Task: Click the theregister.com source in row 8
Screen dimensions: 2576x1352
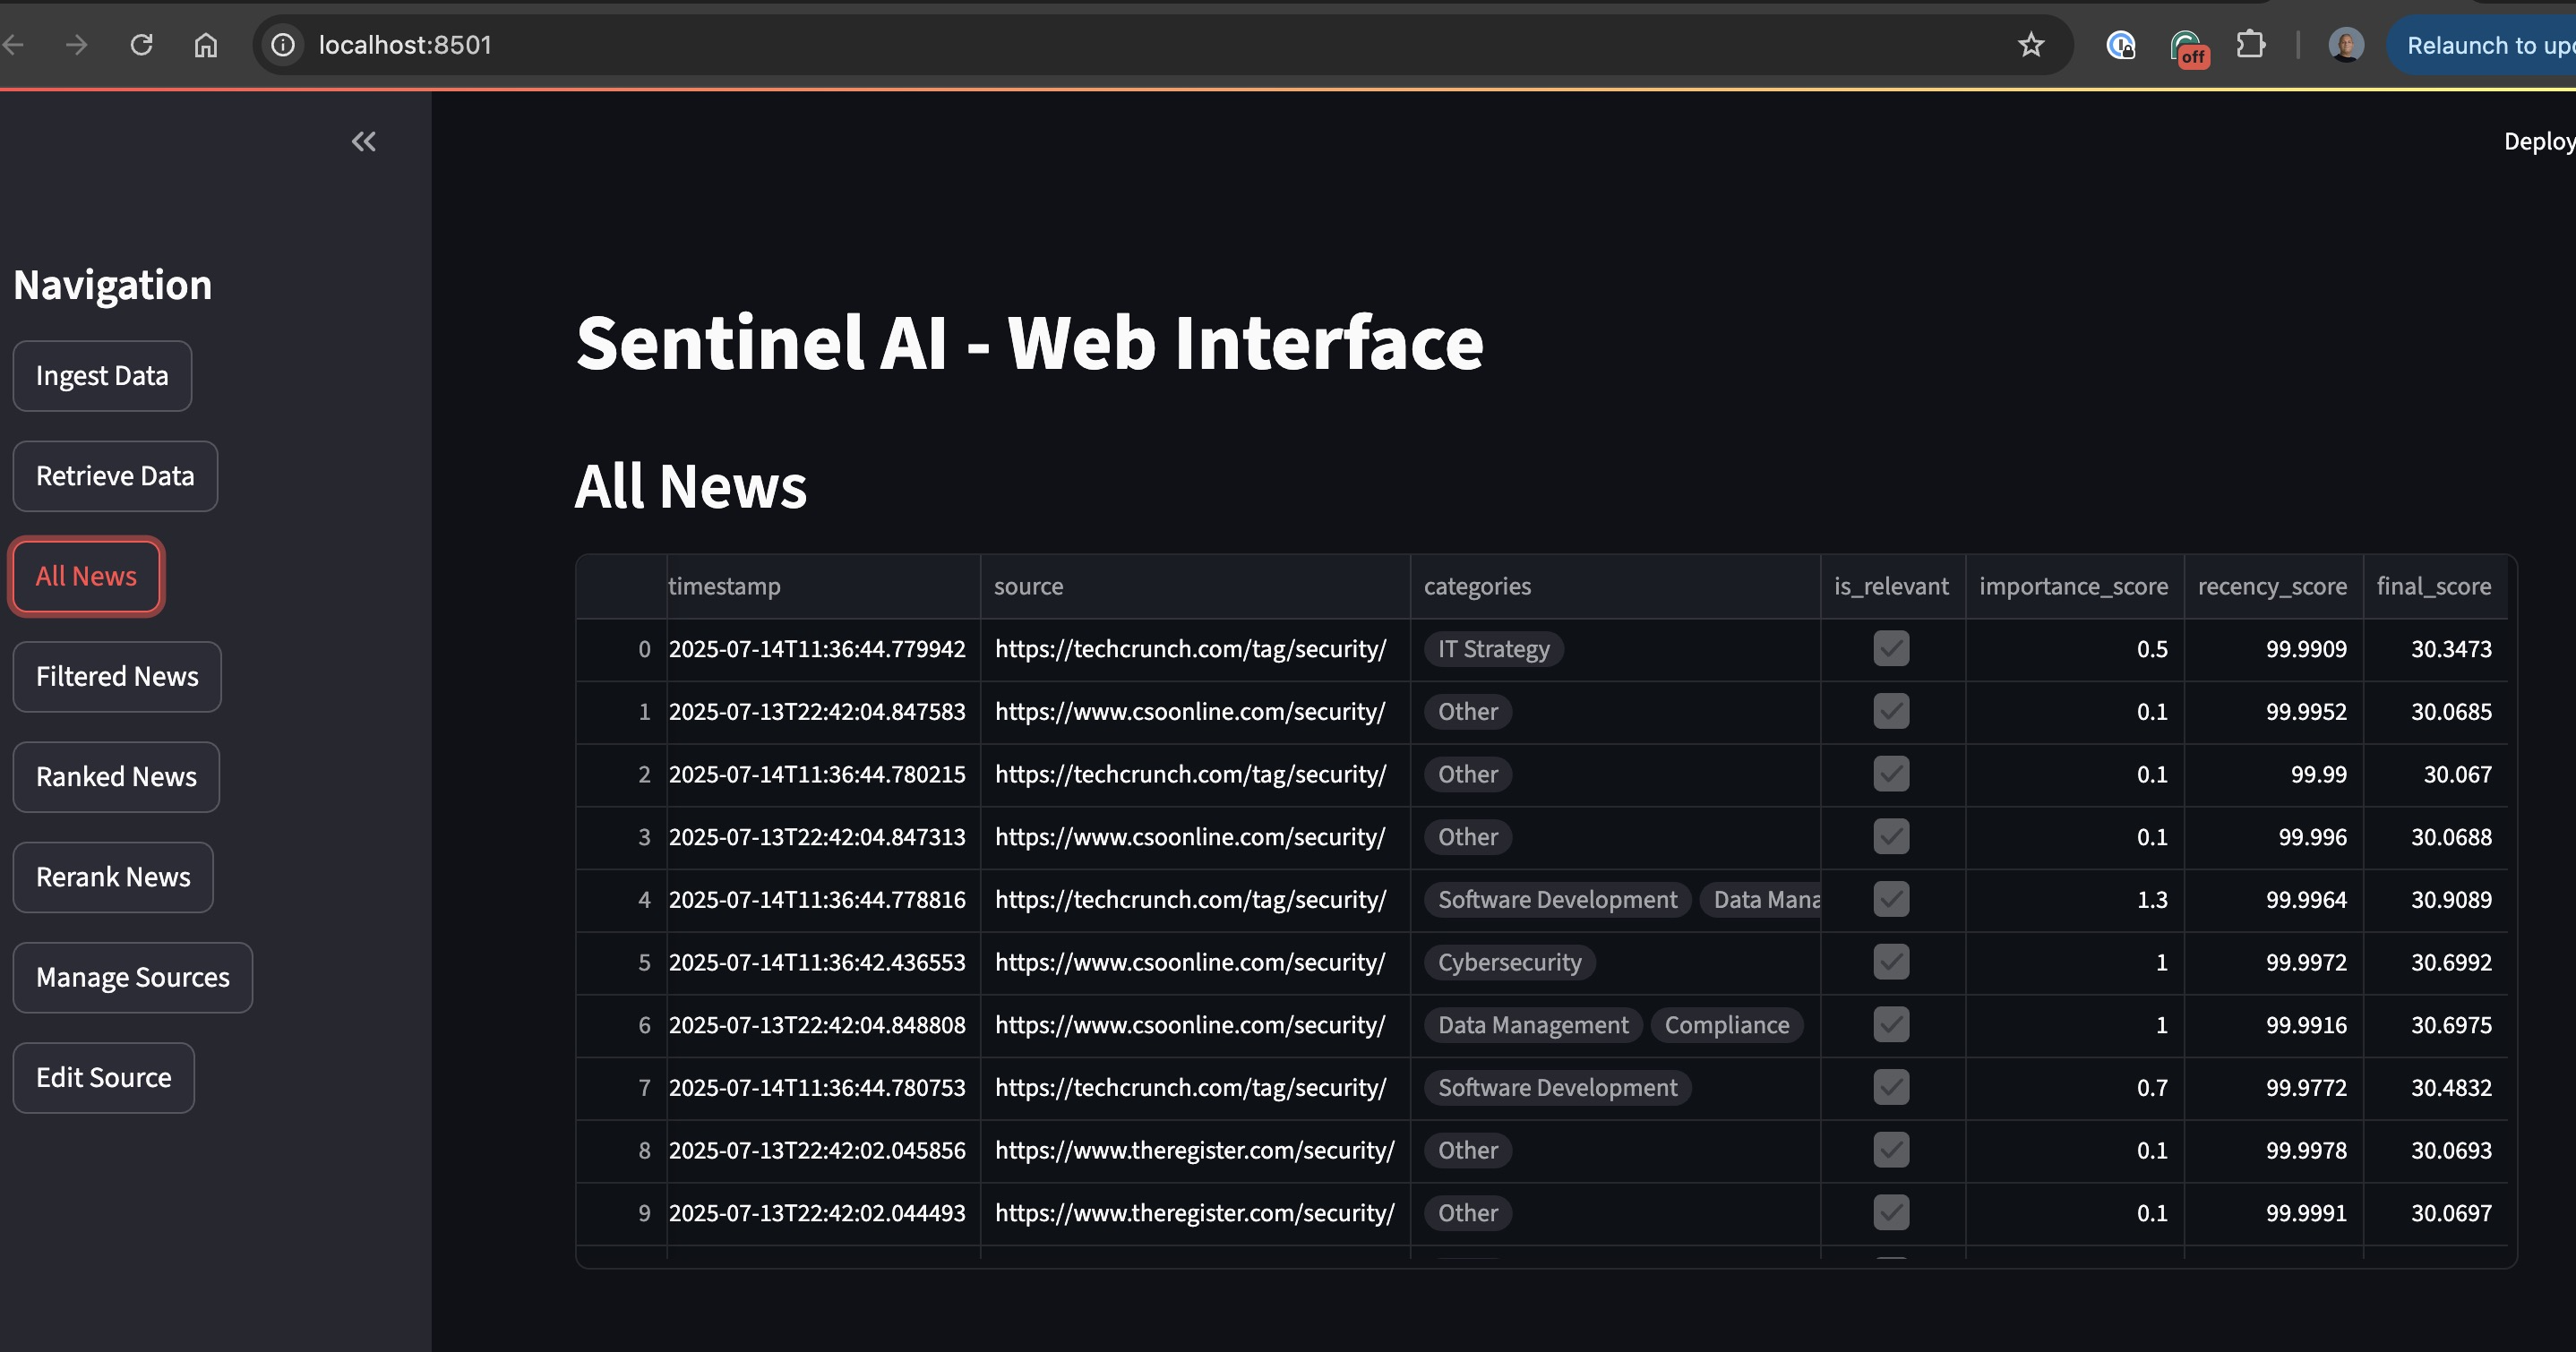Action: pos(1196,1150)
